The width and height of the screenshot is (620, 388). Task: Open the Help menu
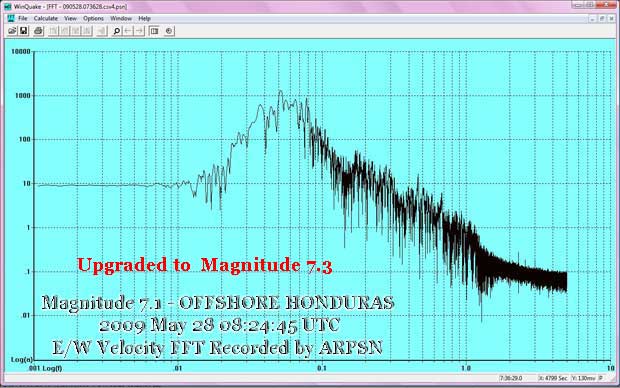(x=144, y=19)
